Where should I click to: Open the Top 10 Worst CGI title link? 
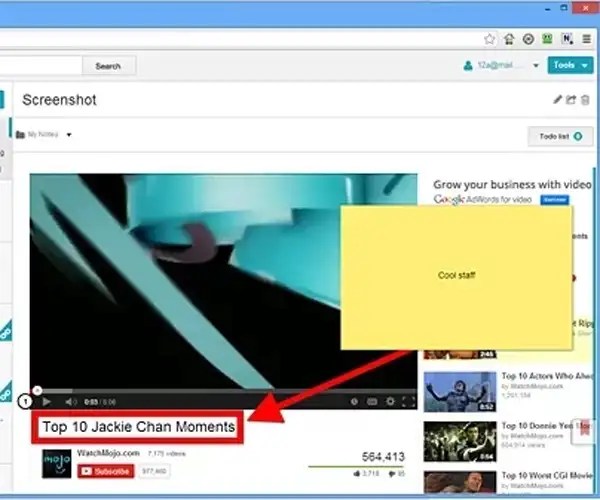[547, 476]
